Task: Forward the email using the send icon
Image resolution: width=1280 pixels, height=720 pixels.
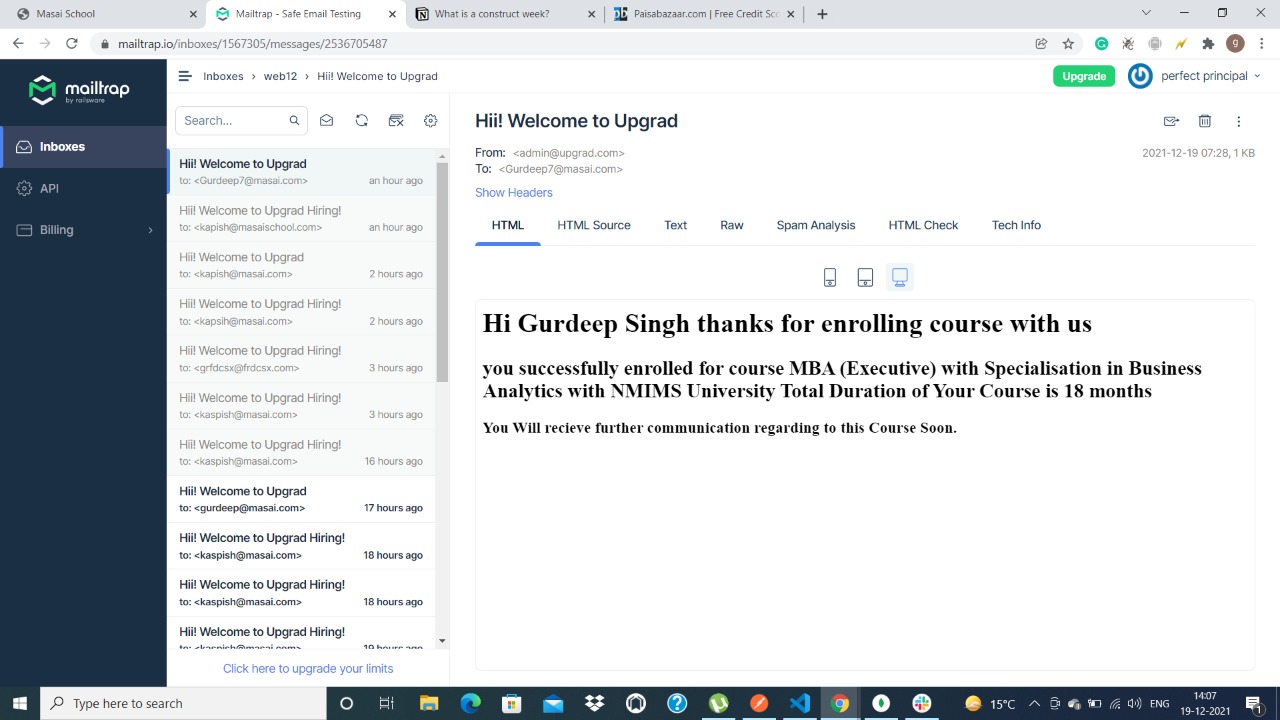Action: point(1171,120)
